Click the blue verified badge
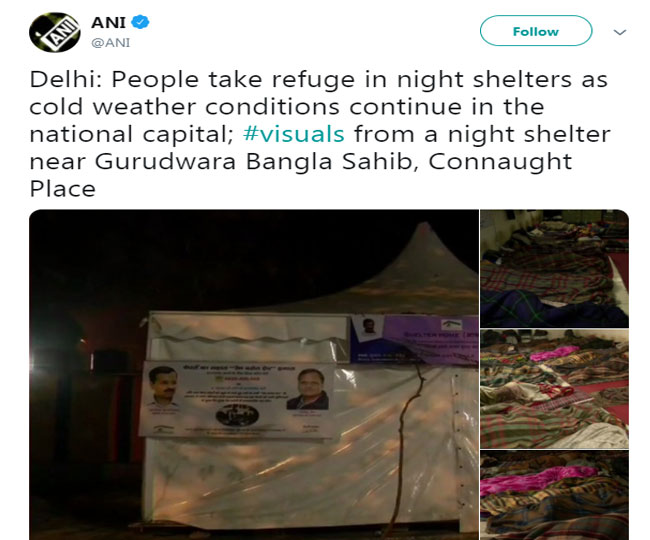 (x=140, y=22)
